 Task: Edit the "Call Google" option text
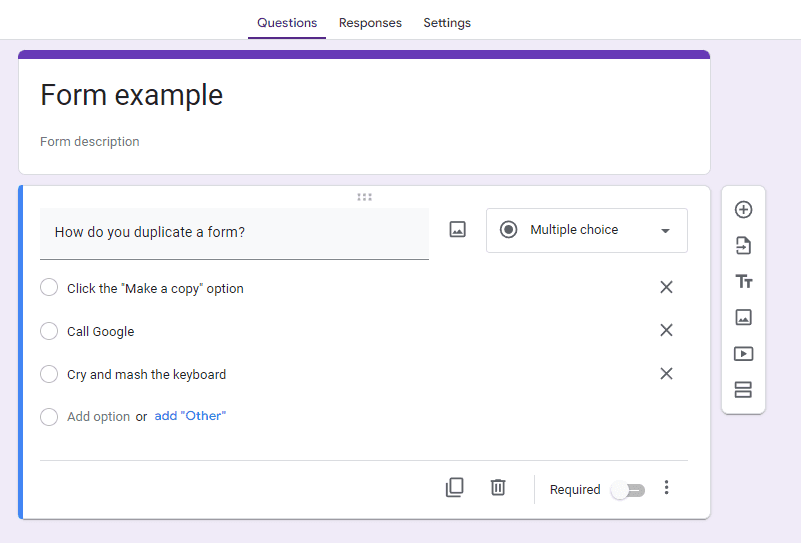click(x=101, y=332)
